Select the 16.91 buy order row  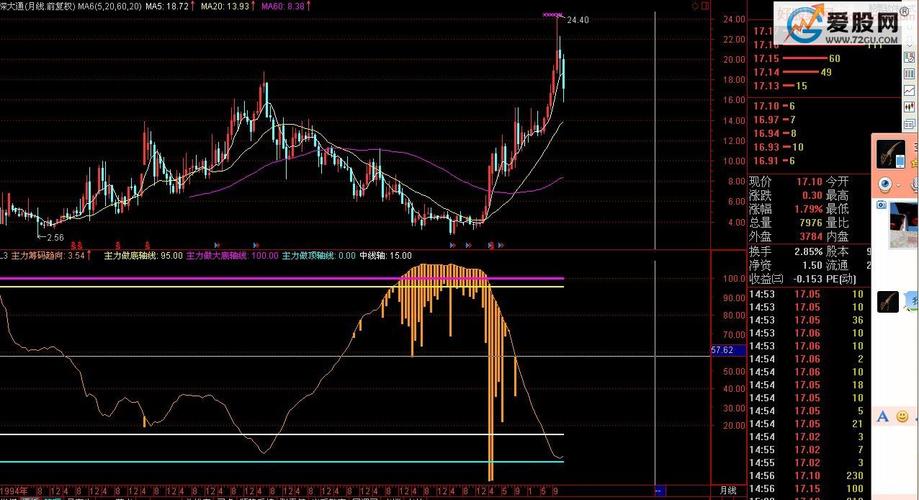774,161
